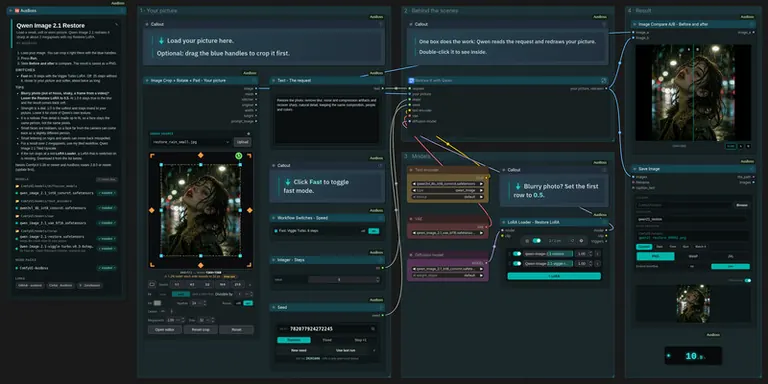This screenshot has height=384, width=768.
Task: Select the WebP format tab
Action: [693, 256]
